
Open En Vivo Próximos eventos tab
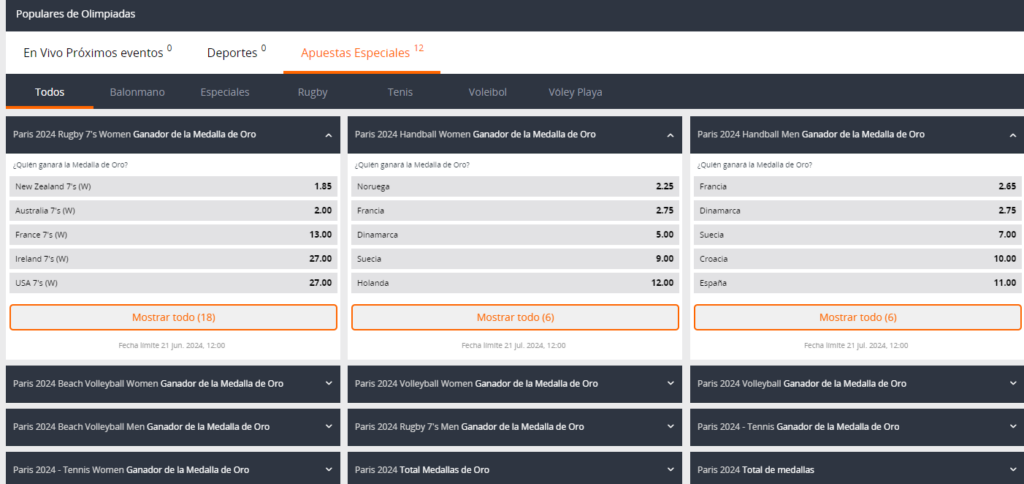pyautogui.click(x=97, y=53)
